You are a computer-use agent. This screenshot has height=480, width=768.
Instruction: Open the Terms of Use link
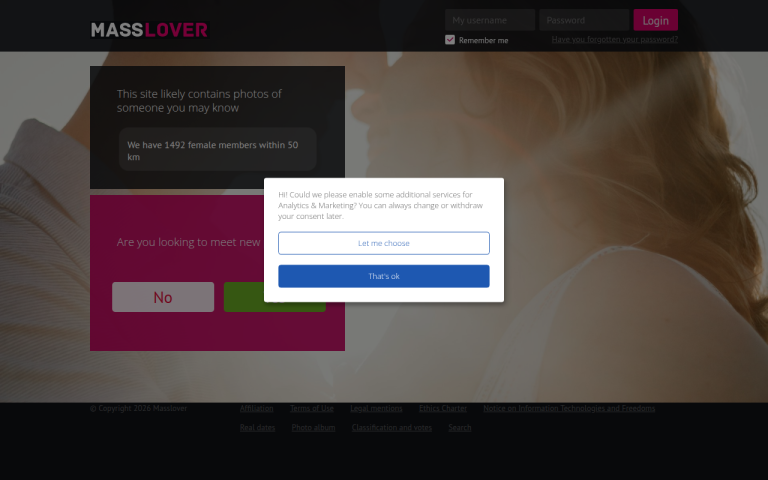(x=312, y=408)
